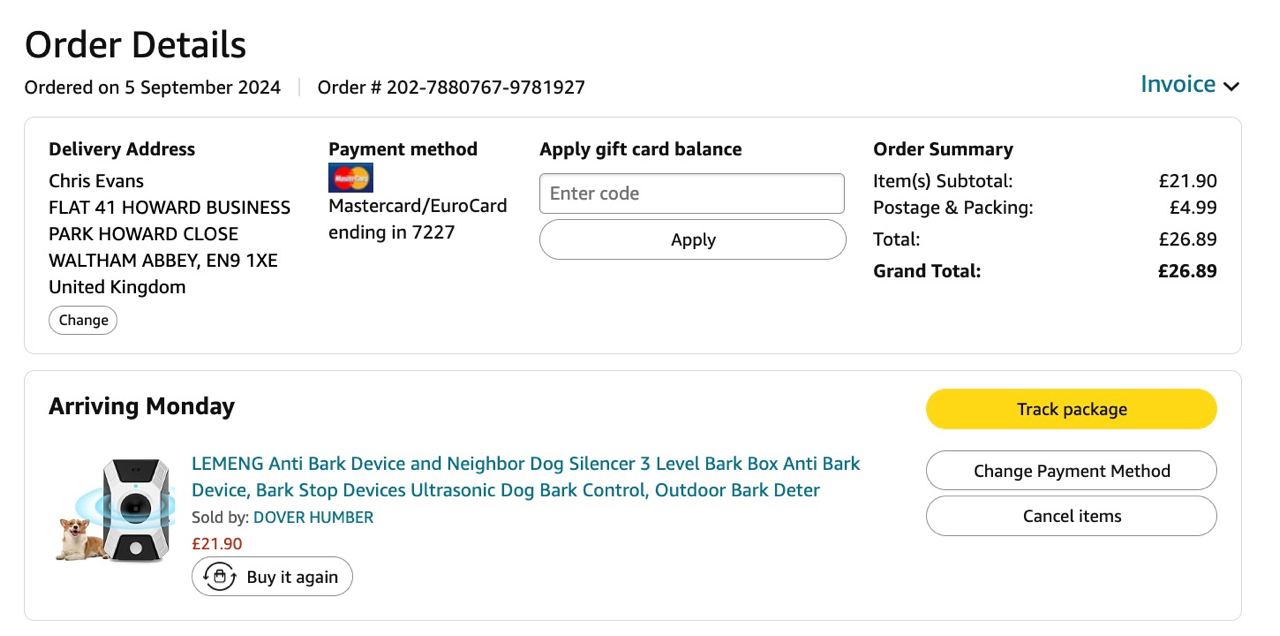
Task: Open the Invoice dropdown link
Action: pos(1178,85)
